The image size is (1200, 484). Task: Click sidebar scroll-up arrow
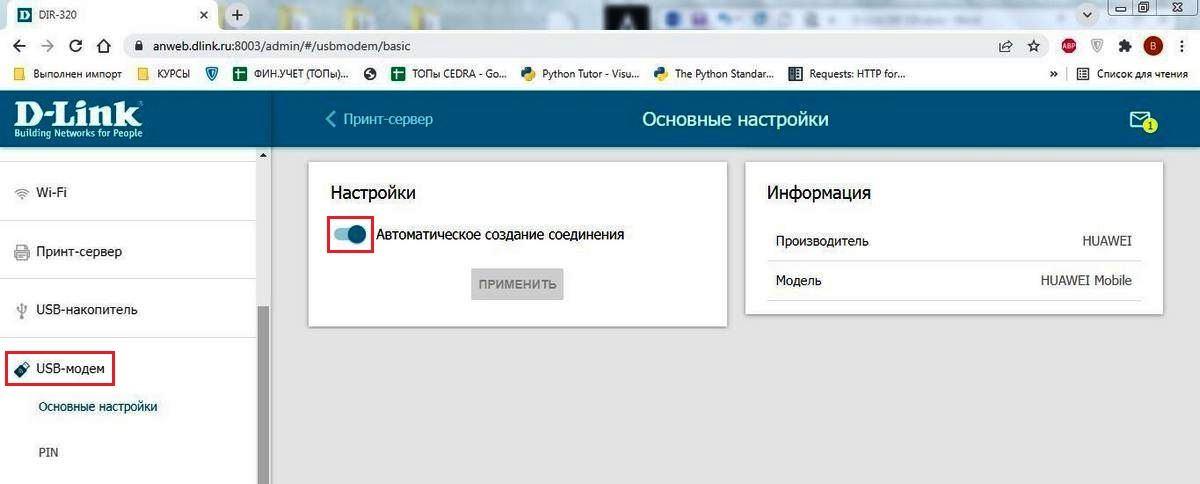(x=263, y=155)
